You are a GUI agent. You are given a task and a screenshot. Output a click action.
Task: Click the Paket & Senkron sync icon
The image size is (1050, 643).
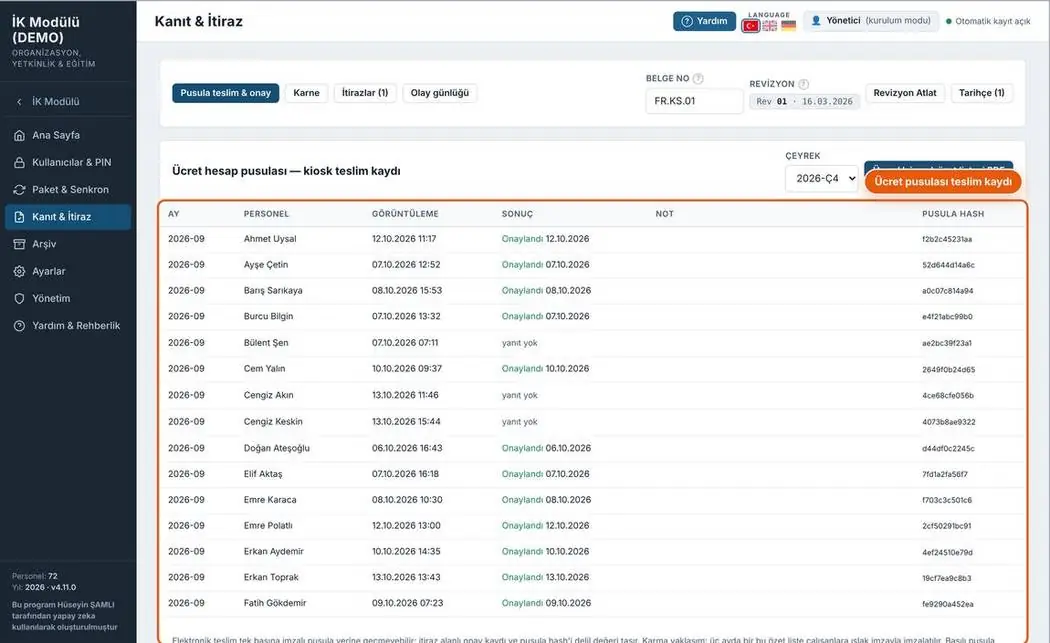(x=19, y=190)
